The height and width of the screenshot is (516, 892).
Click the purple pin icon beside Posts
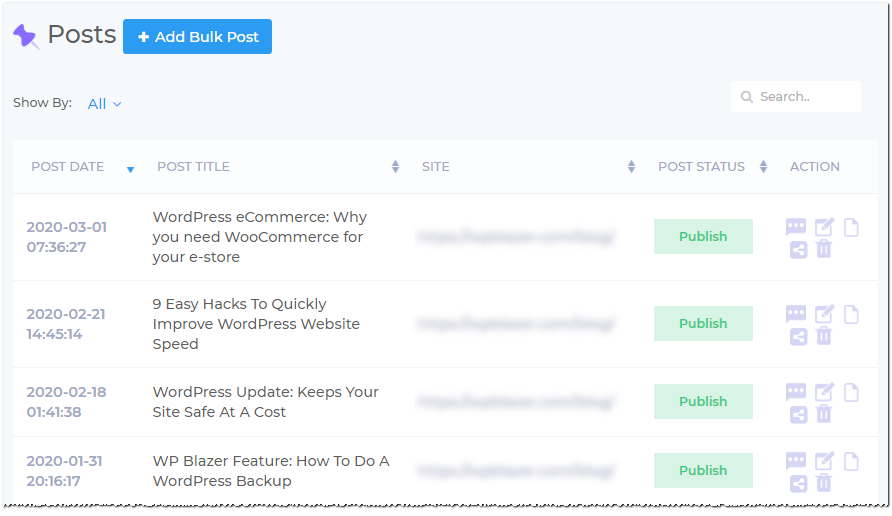(26, 36)
